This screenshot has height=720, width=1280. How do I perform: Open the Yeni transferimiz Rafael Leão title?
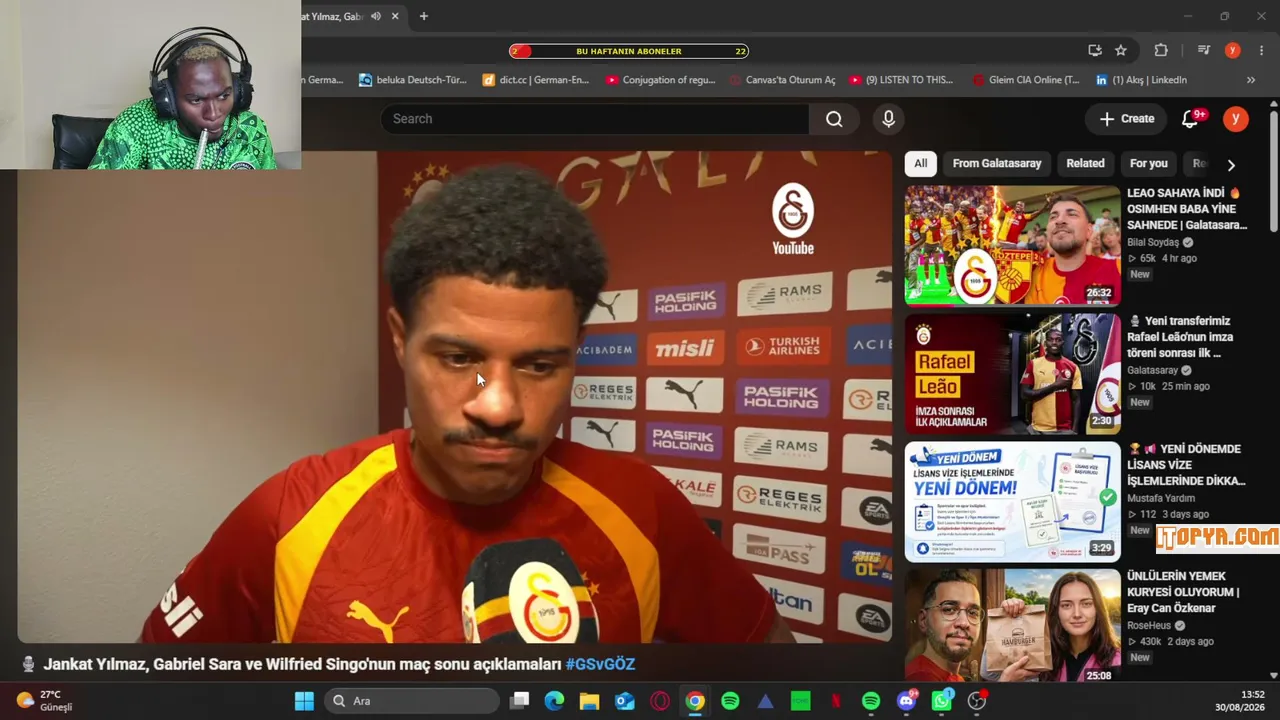click(x=1180, y=337)
